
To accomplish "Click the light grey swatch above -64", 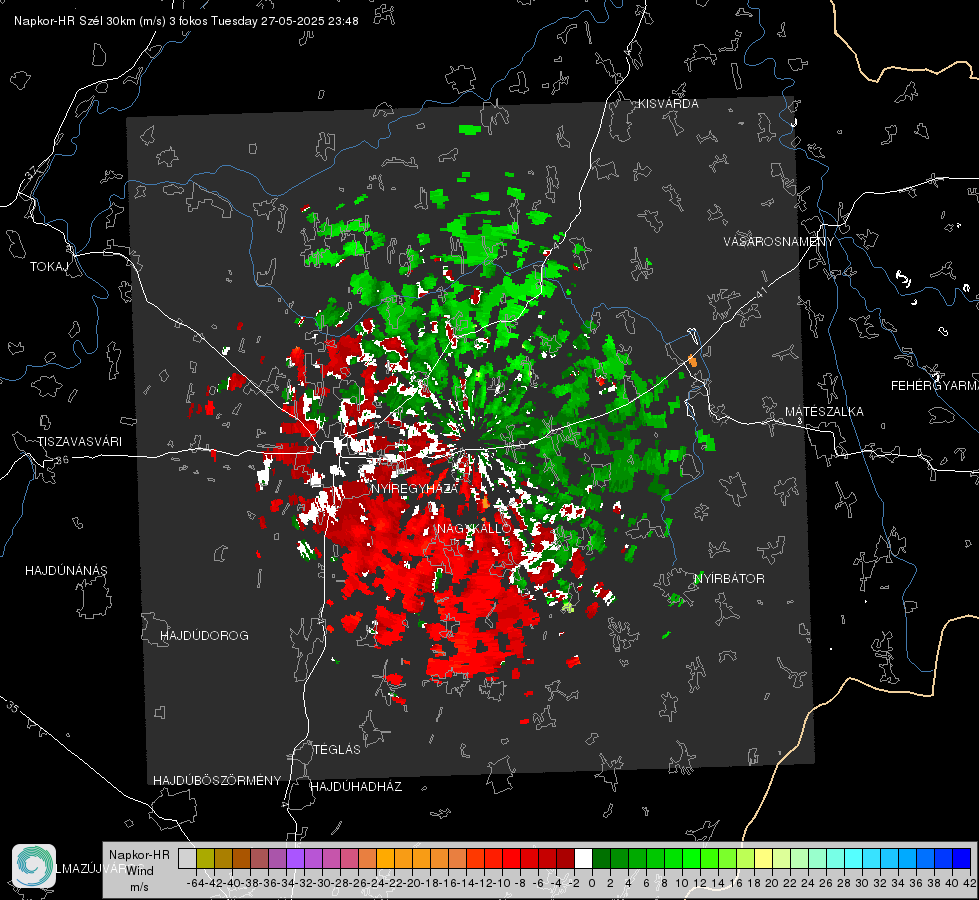I will click(x=187, y=858).
